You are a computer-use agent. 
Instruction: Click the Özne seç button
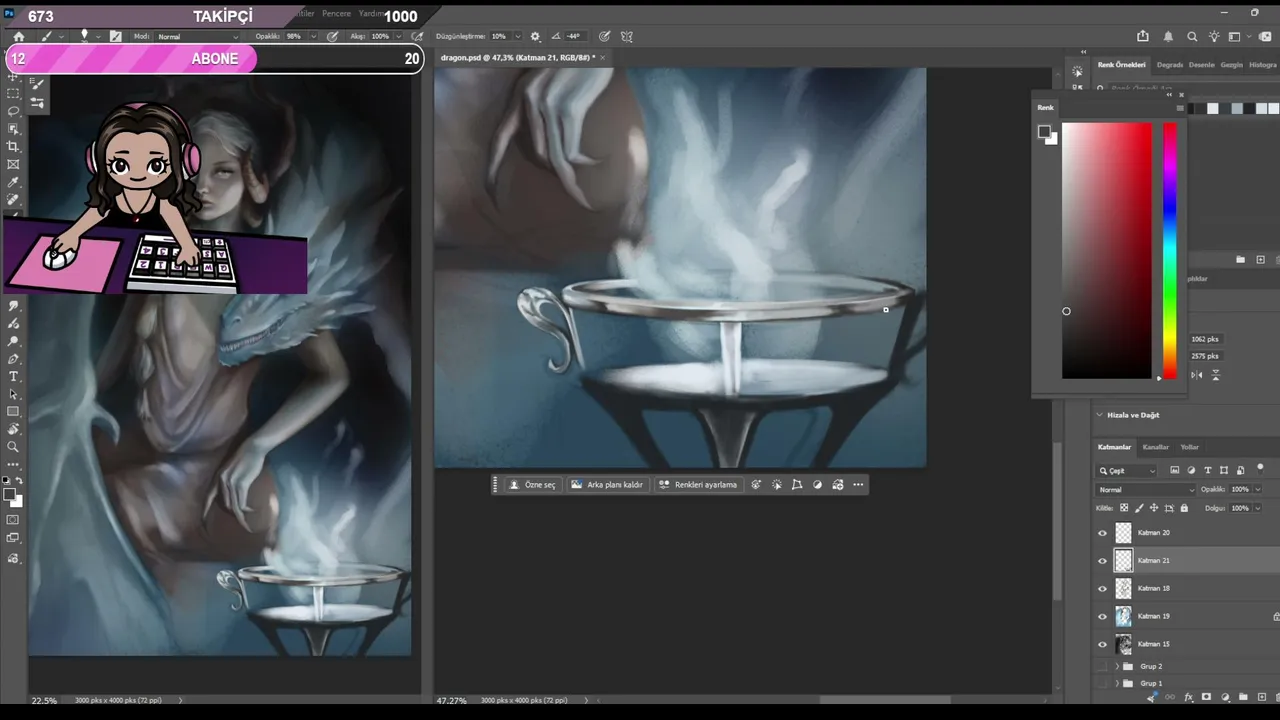tap(532, 485)
